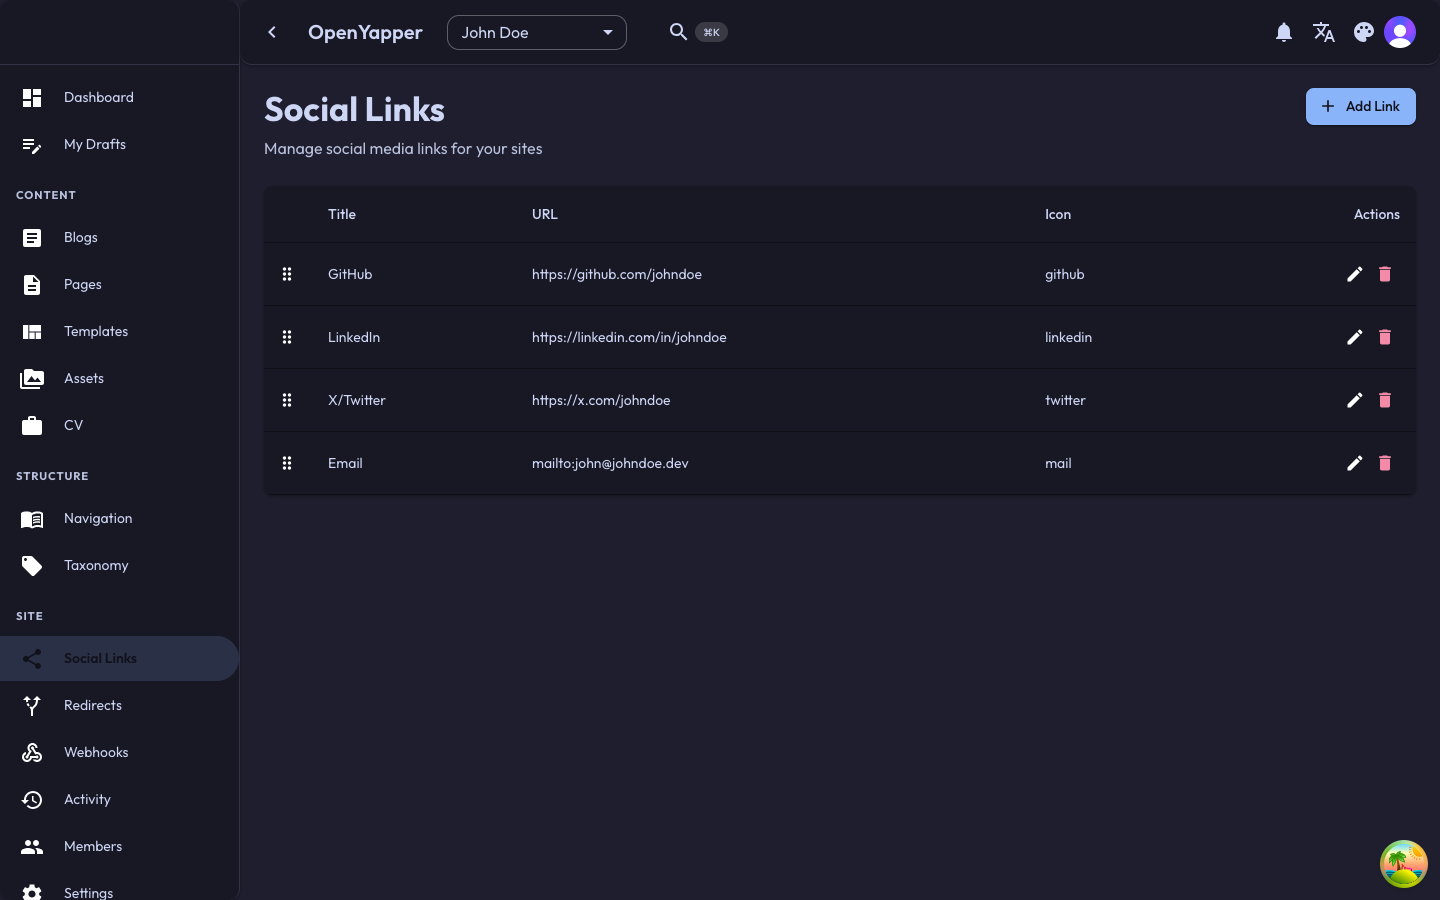This screenshot has height=900, width=1440.
Task: Open the Navigation structure page
Action: tap(98, 518)
